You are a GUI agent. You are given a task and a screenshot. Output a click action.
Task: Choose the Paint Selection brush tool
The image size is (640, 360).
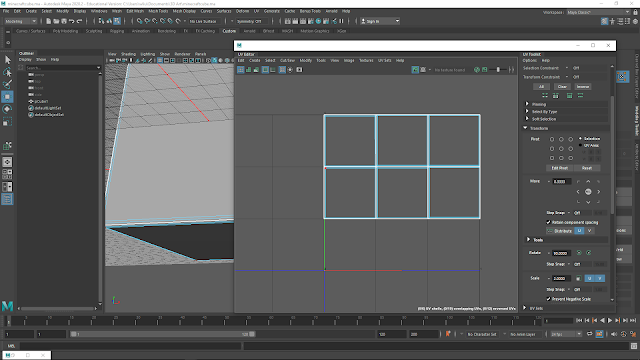point(7,84)
